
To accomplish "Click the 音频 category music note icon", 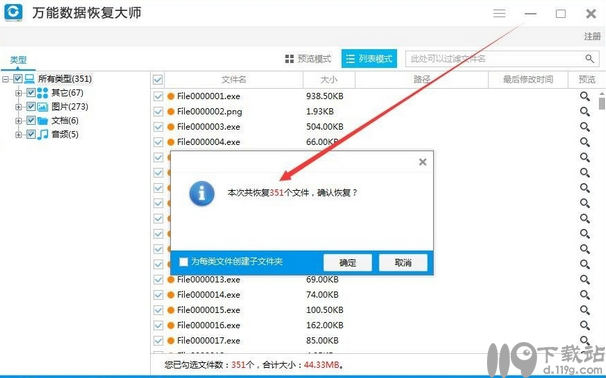I will (x=43, y=134).
